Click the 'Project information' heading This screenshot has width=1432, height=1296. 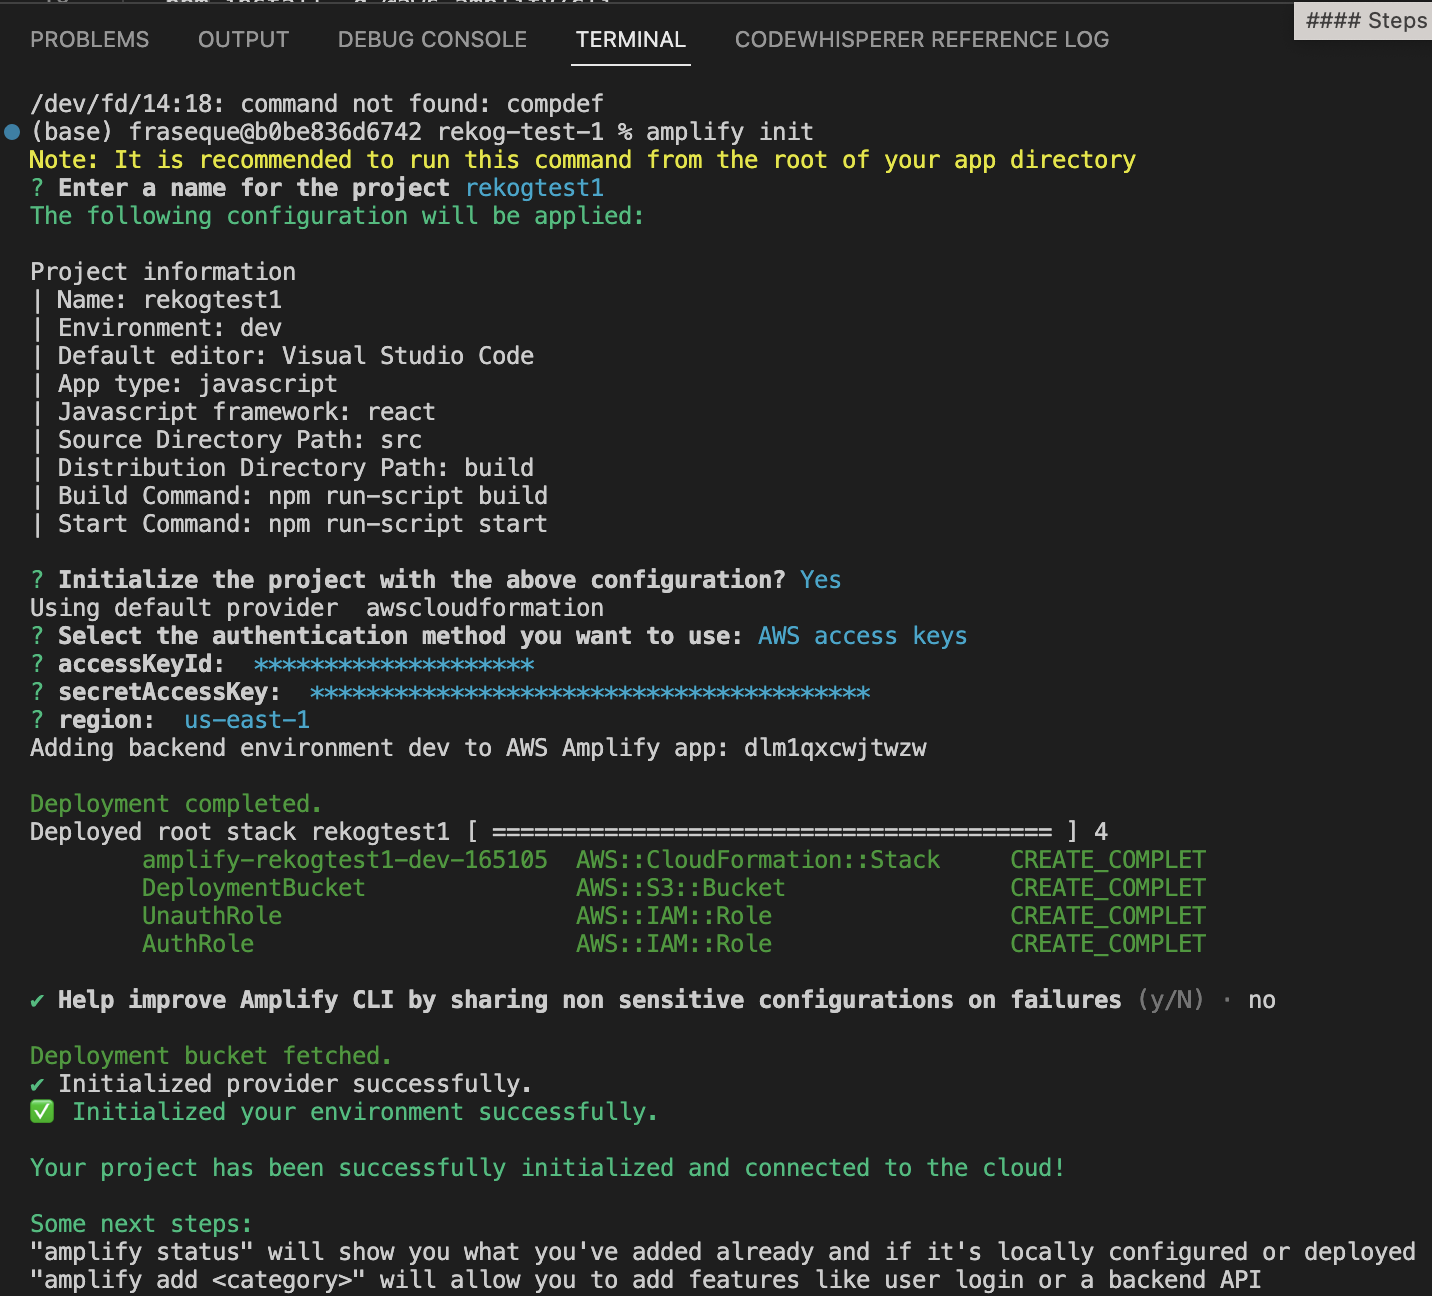[x=163, y=272]
